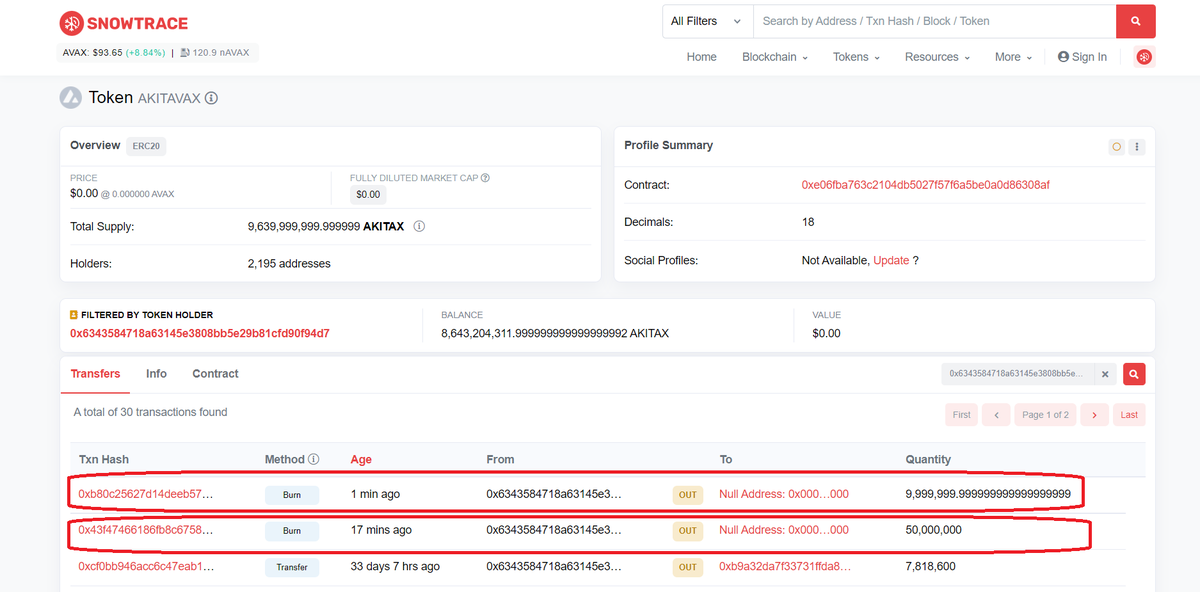Click the "1 min ago" age cell
Viewport: 1200px width, 592px height.
[x=376, y=494]
